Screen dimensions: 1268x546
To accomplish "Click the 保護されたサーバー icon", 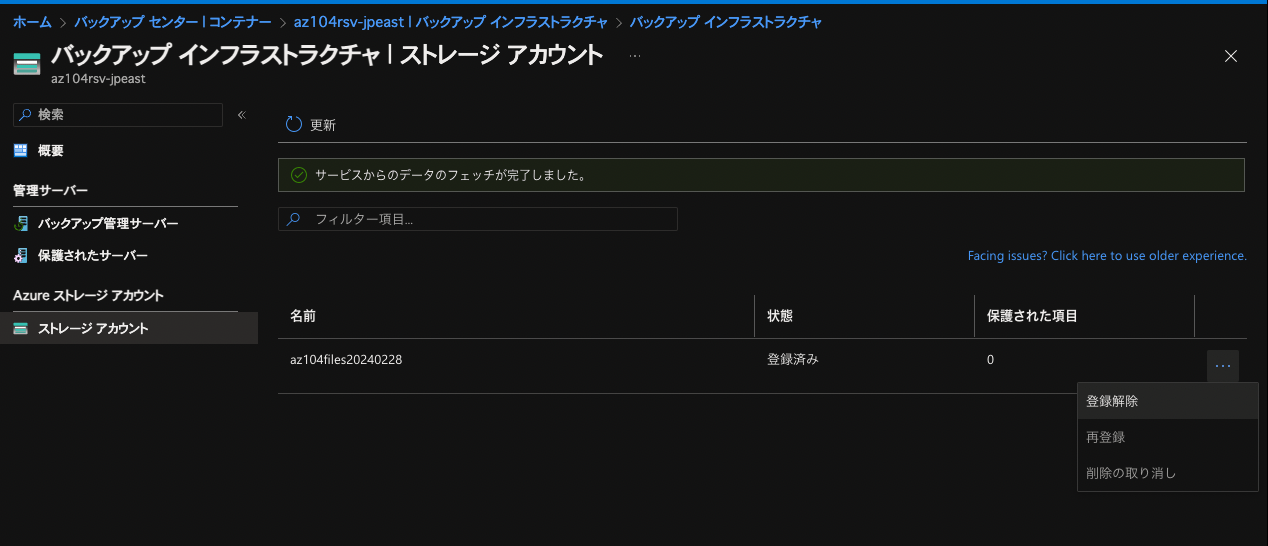I will [x=21, y=256].
